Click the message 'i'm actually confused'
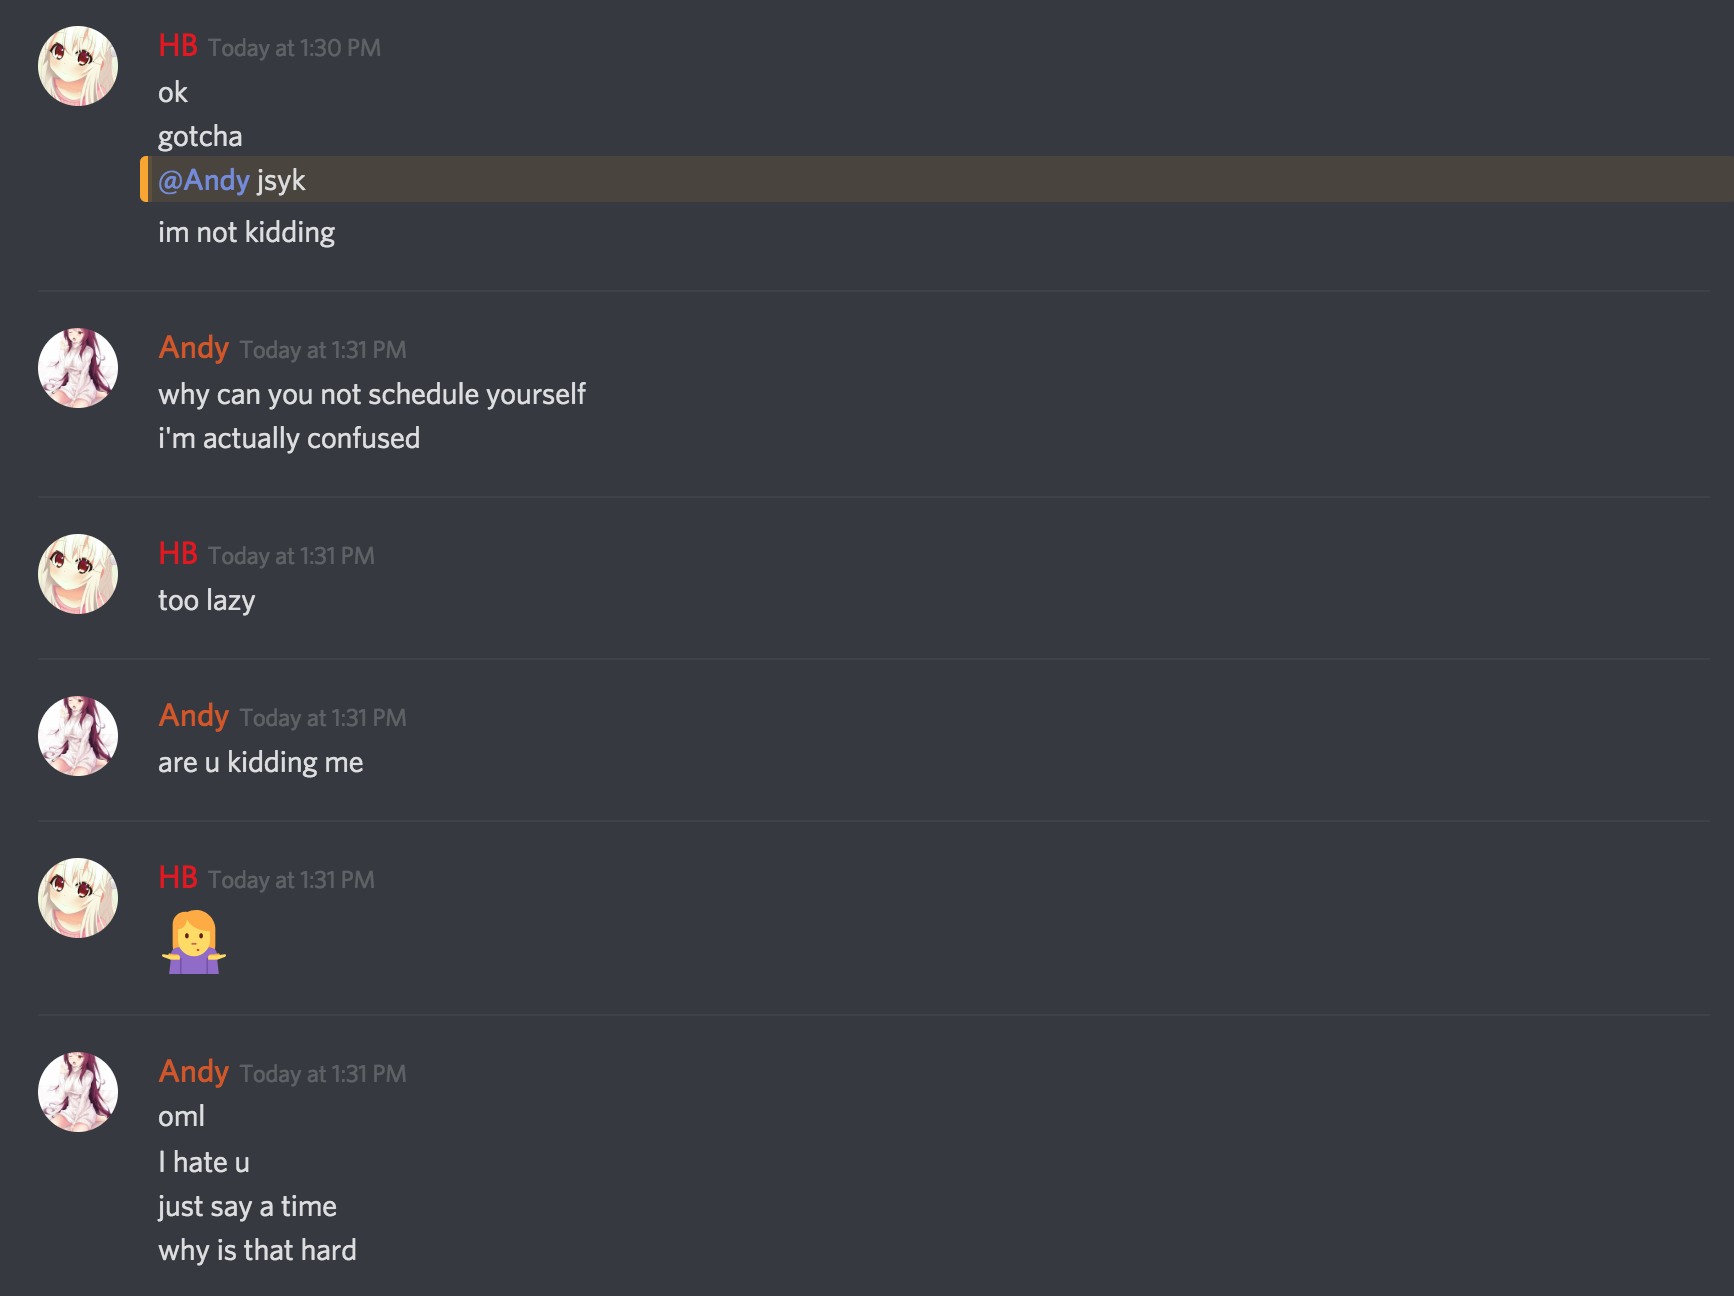The width and height of the screenshot is (1734, 1296). click(x=289, y=438)
